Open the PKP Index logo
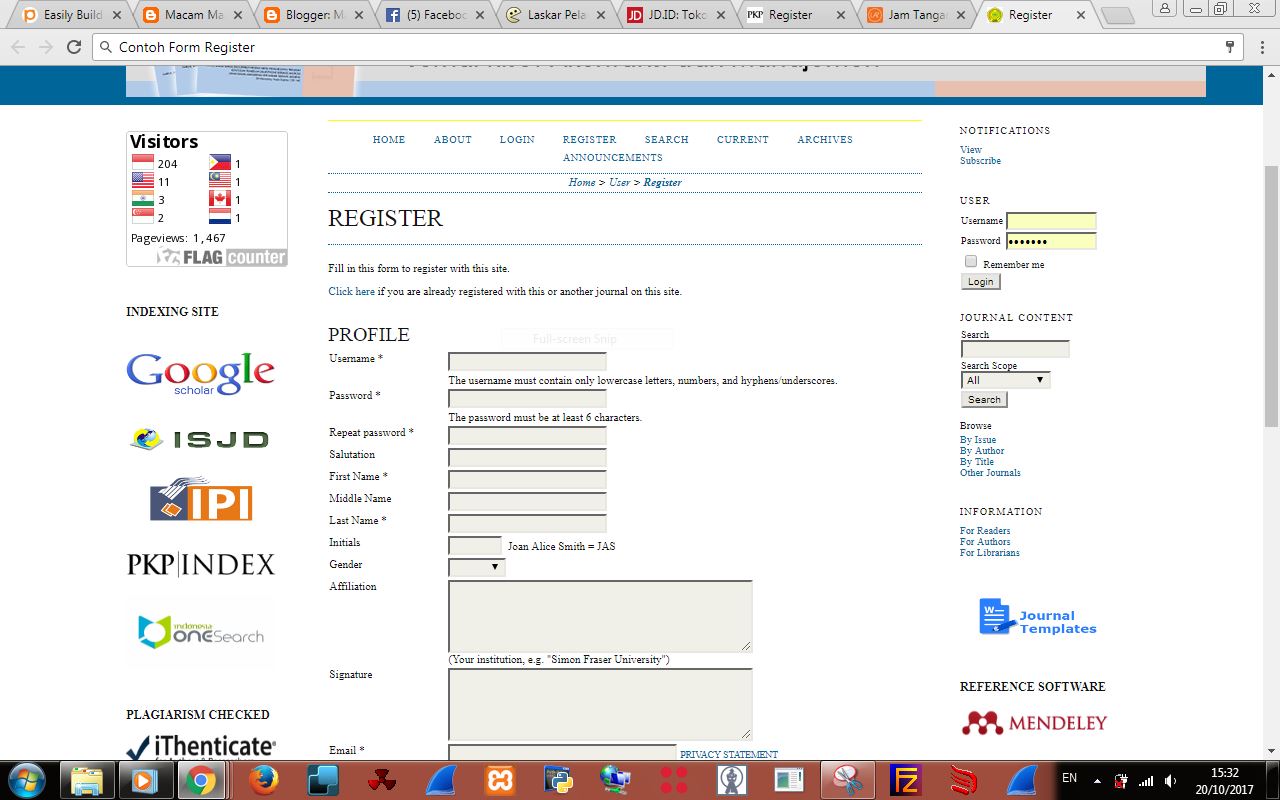This screenshot has width=1280, height=800. 200,565
